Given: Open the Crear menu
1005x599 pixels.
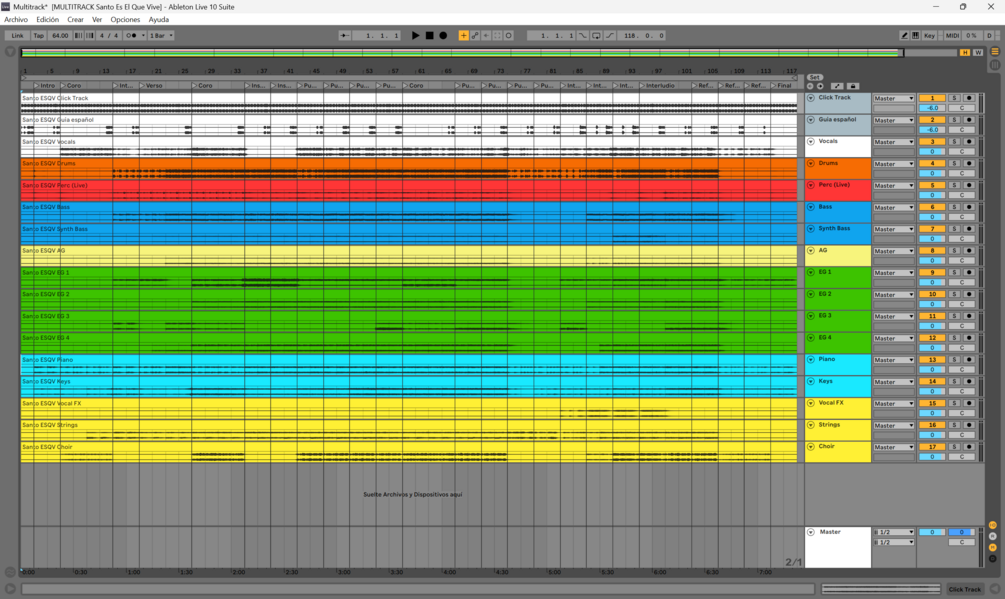Looking at the screenshot, I should (x=76, y=20).
